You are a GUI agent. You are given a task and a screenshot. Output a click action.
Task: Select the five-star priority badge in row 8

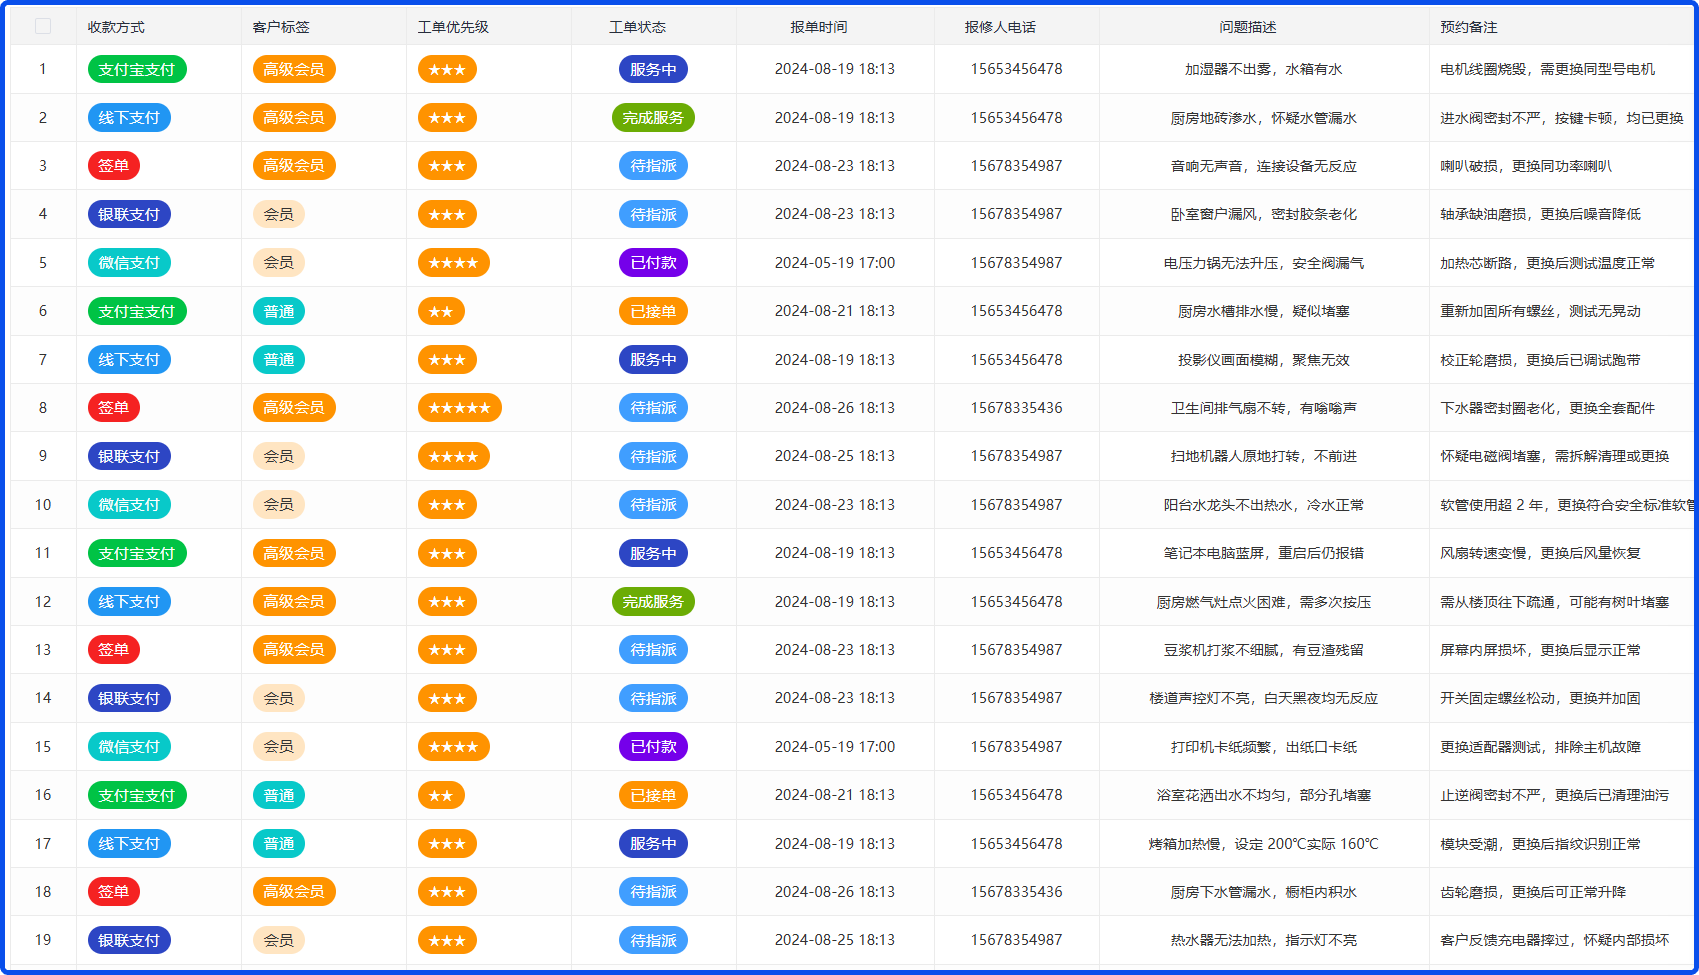coord(459,408)
